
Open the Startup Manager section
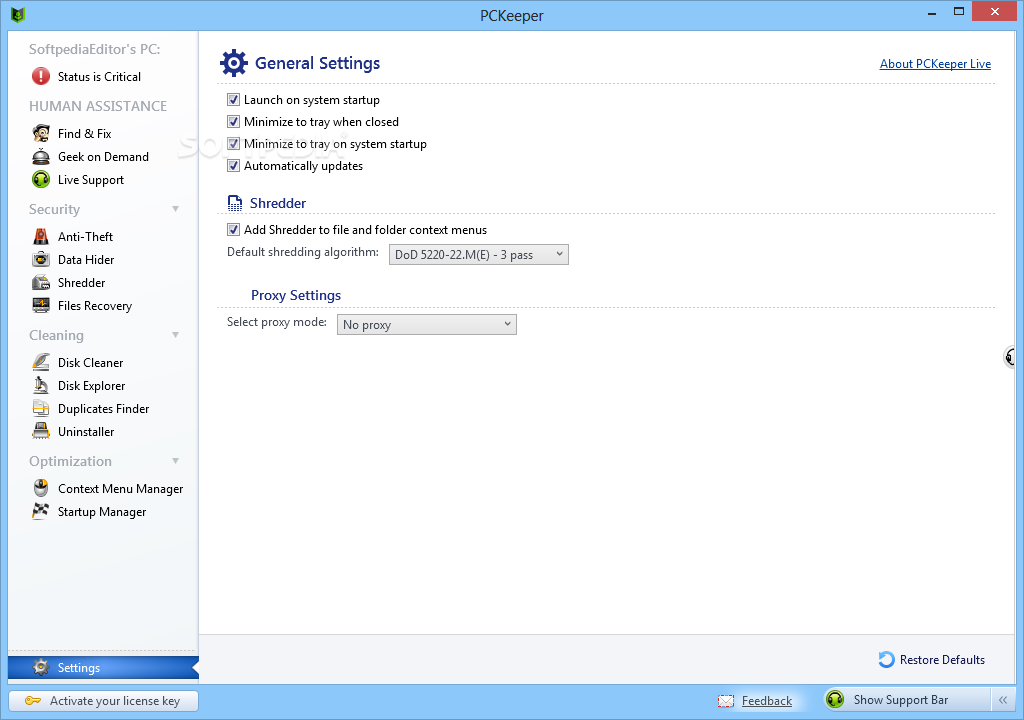pos(102,512)
